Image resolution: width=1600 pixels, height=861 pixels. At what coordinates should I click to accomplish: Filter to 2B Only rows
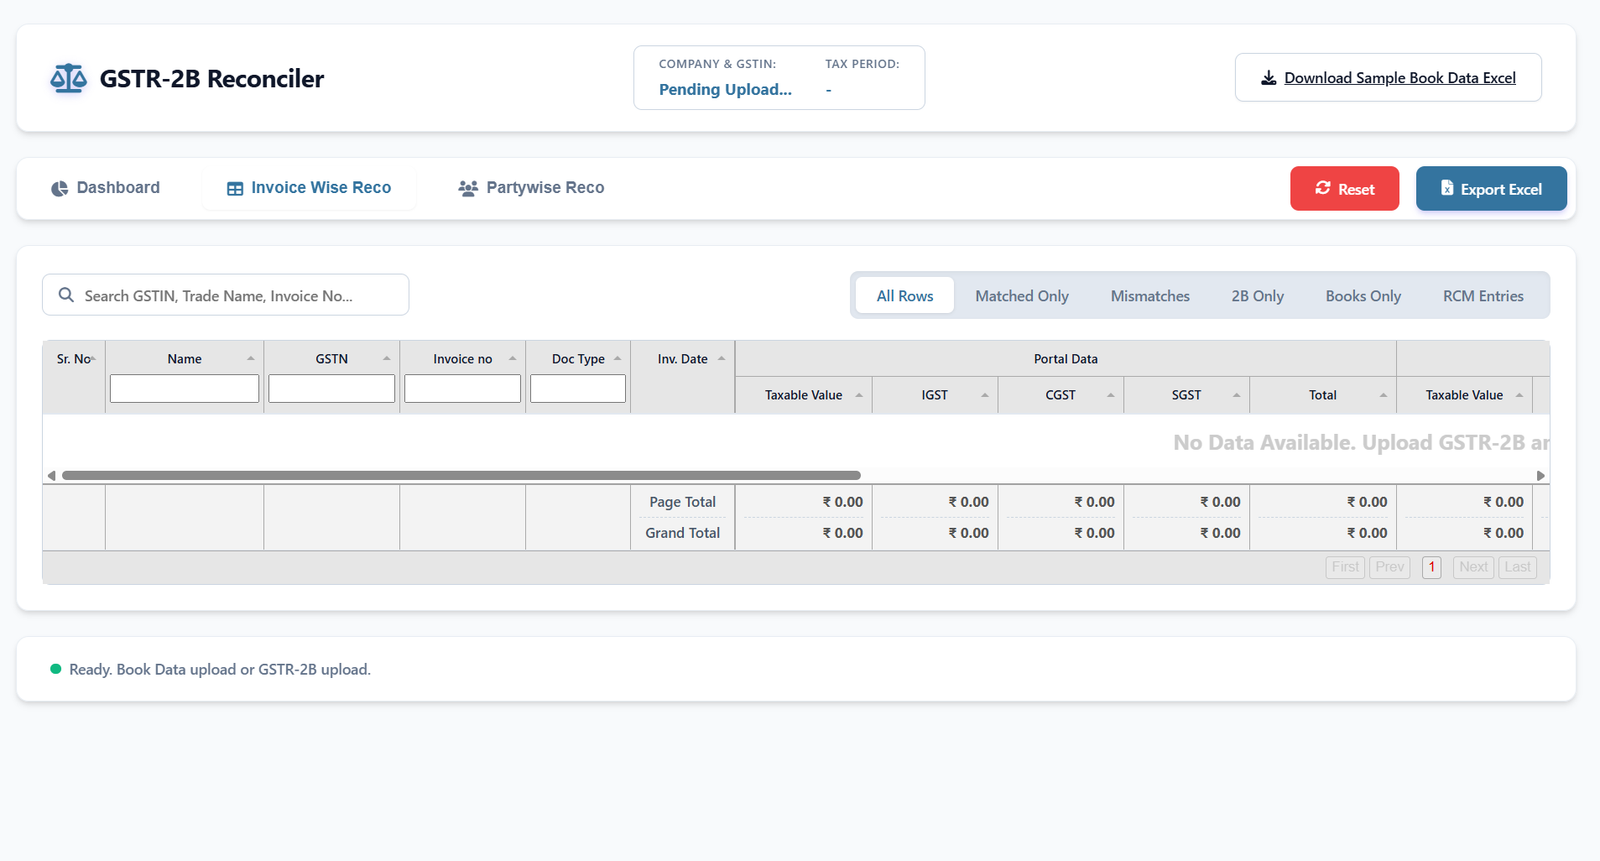coord(1257,296)
